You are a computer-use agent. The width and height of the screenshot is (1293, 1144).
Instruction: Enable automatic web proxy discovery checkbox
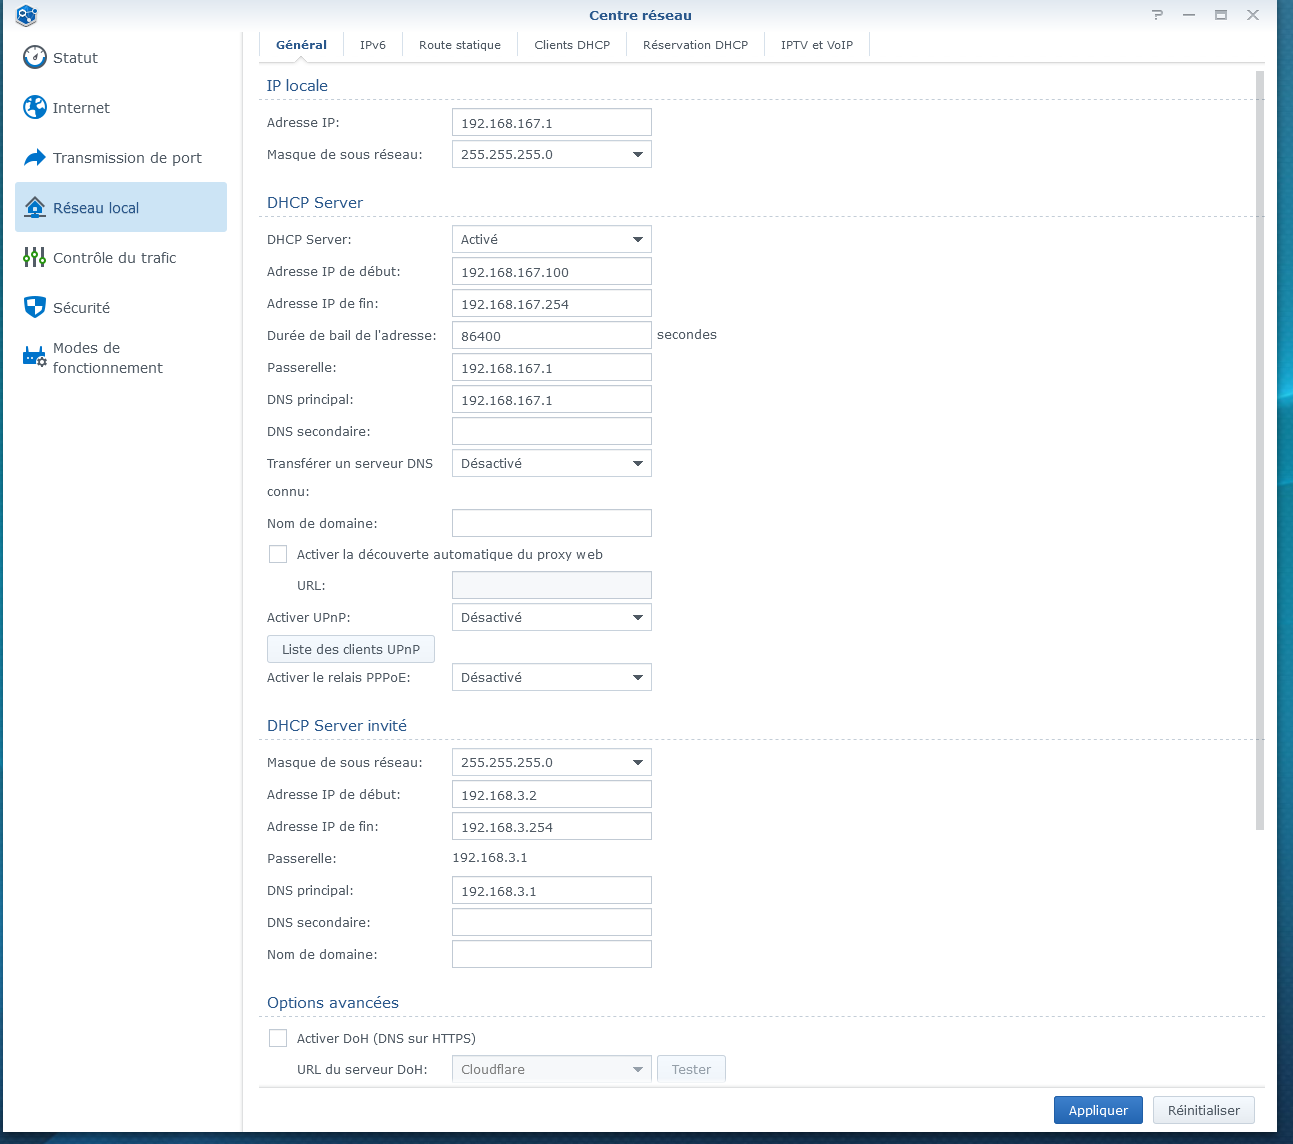(278, 554)
